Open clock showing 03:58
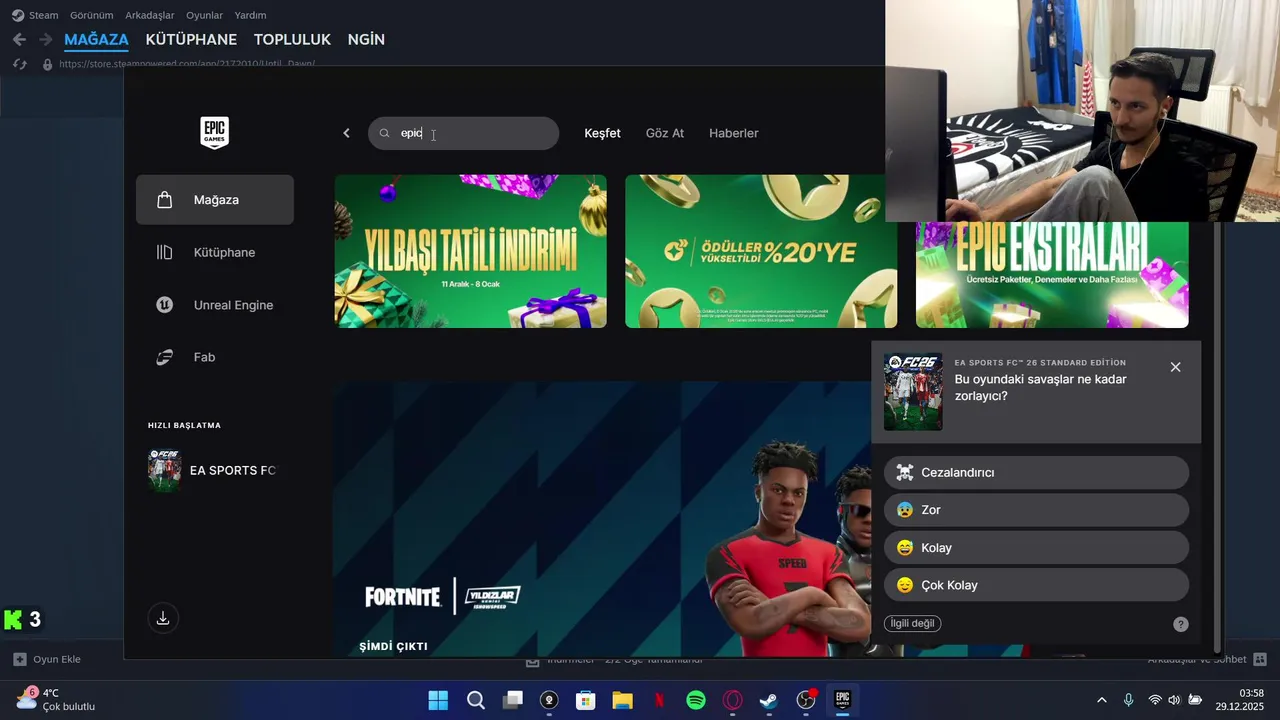1280x720 pixels. click(x=1240, y=699)
